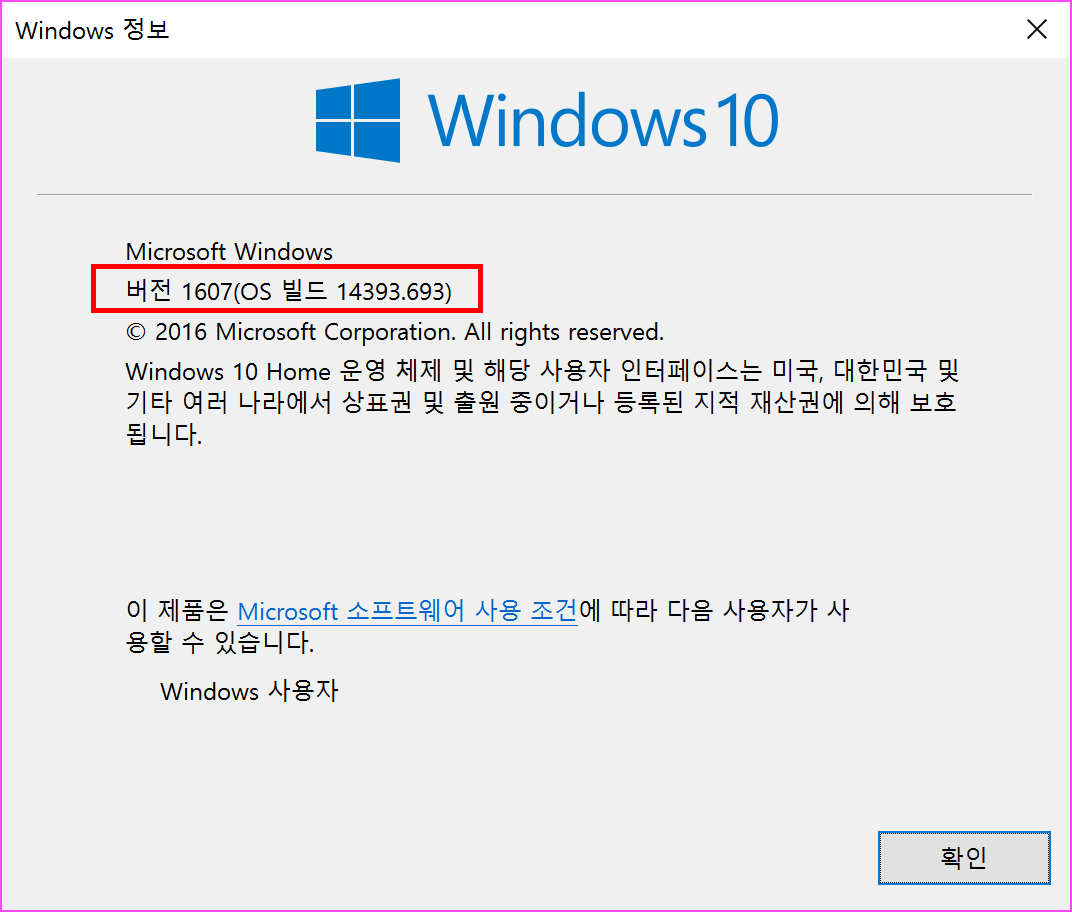
Task: Click the blue Windows logo icon
Action: pyautogui.click(x=358, y=120)
